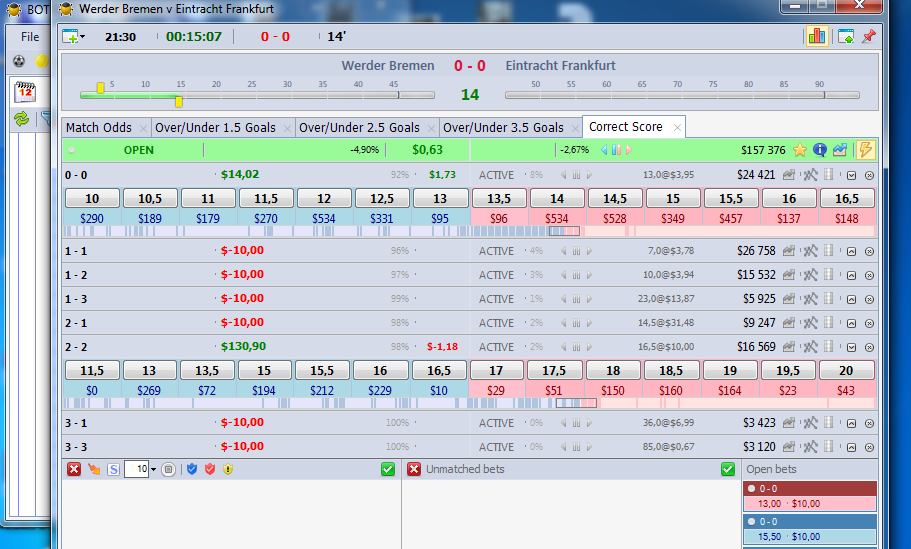Click the new window icon beside the pin

tap(846, 37)
